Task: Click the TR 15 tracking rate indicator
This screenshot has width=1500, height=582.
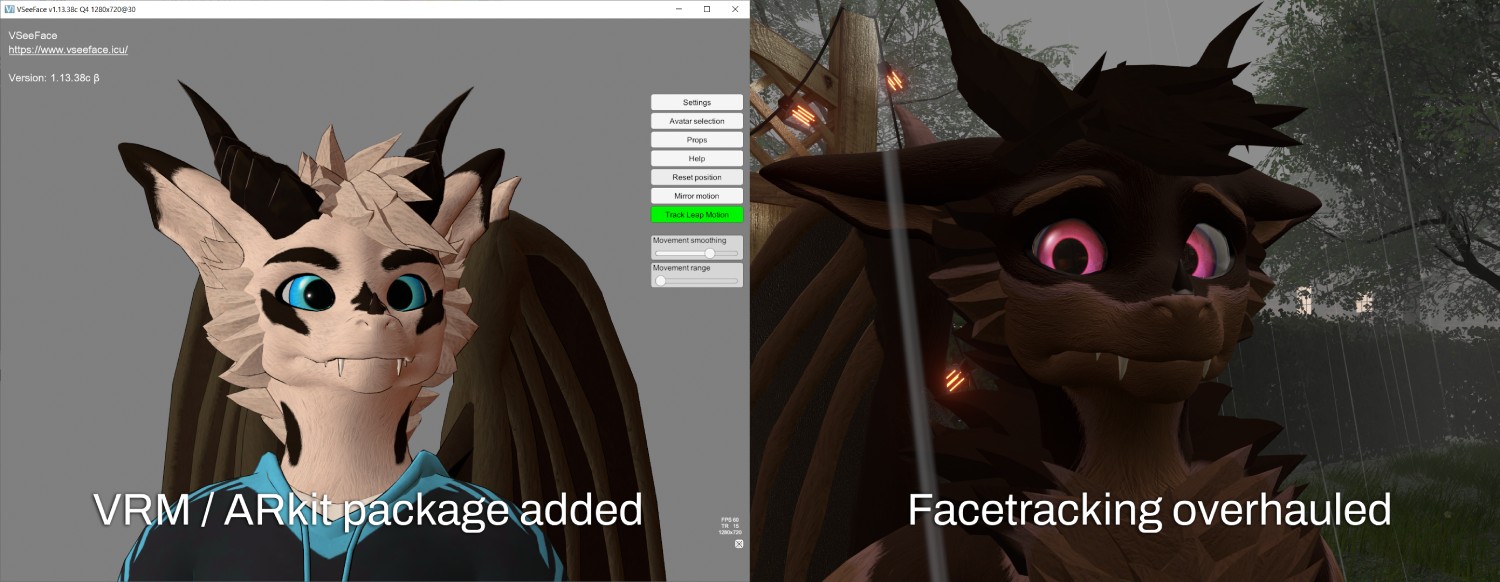Action: click(x=729, y=525)
